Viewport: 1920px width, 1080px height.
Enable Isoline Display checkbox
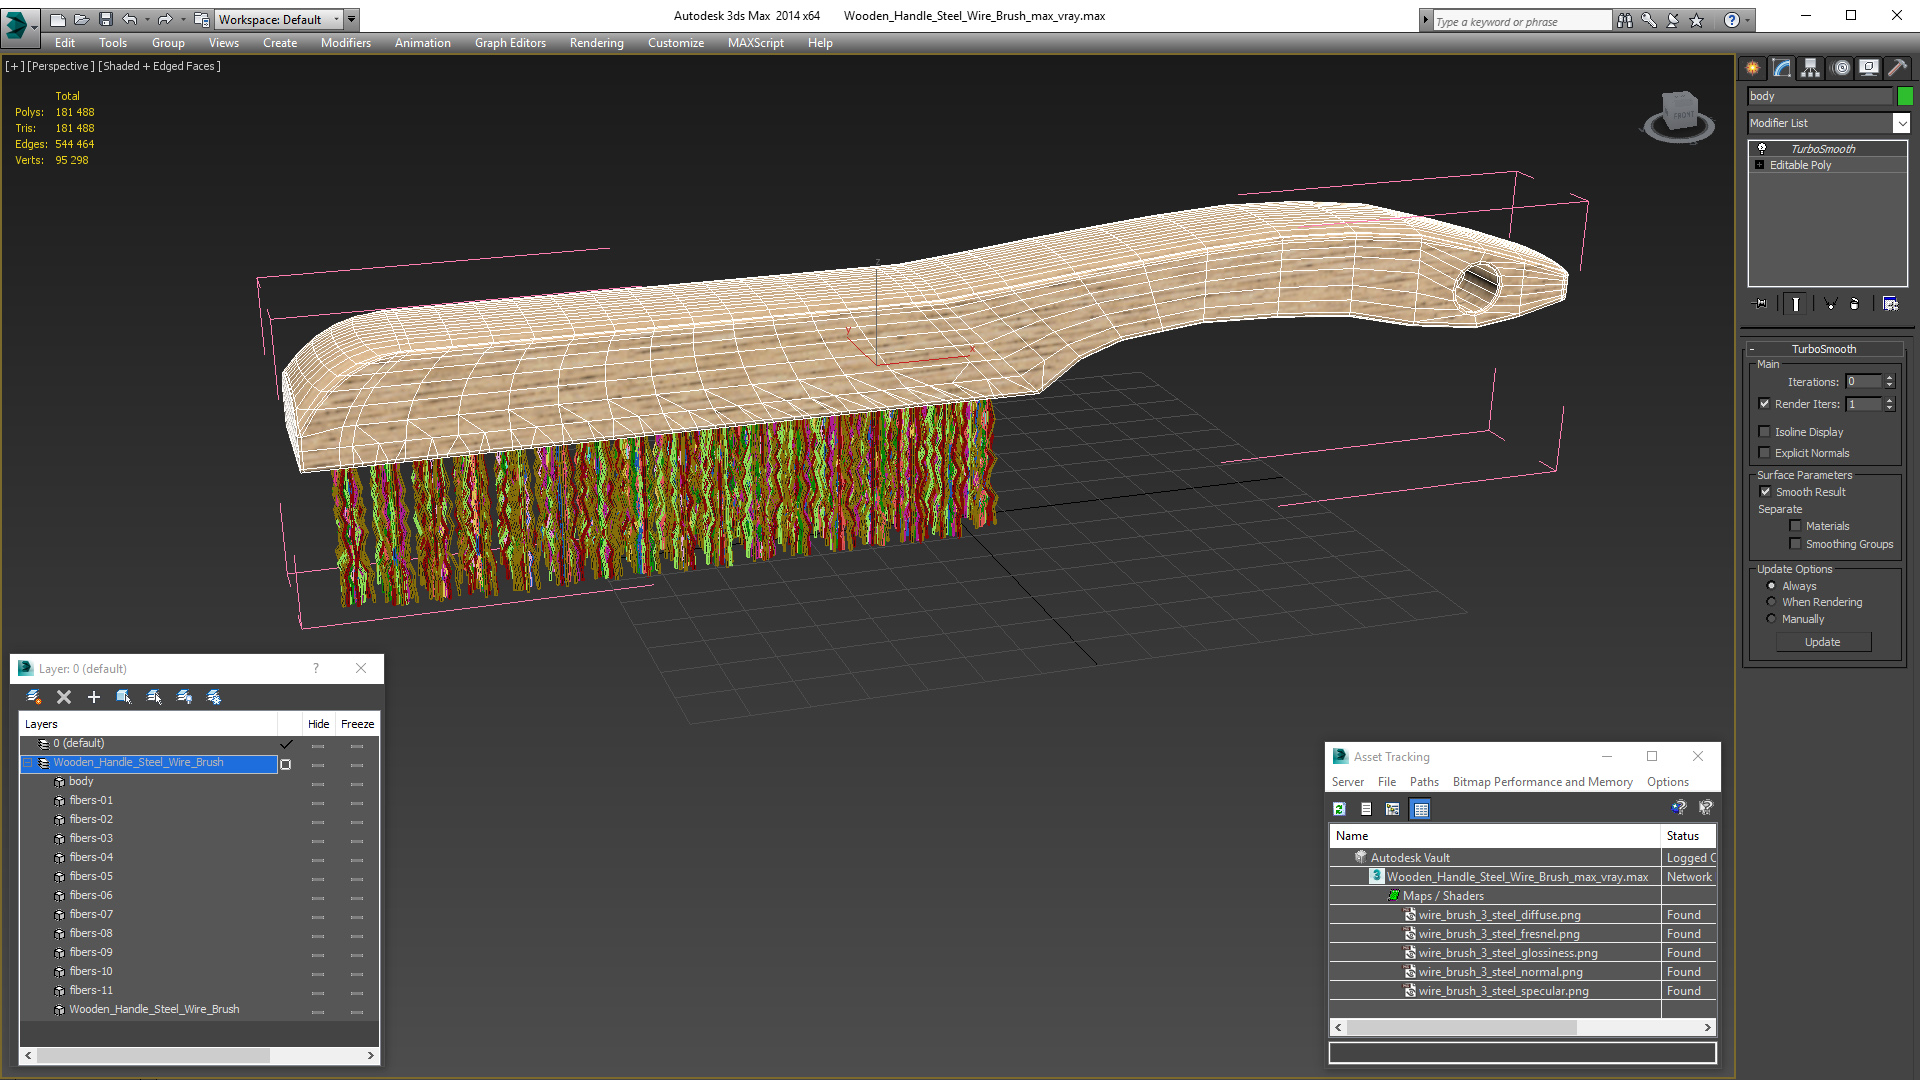point(1765,432)
